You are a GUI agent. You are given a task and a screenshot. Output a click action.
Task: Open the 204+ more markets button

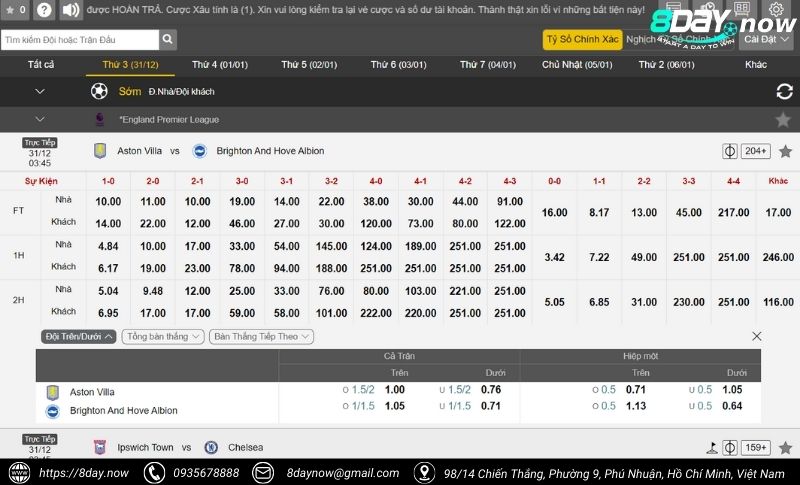pyautogui.click(x=756, y=151)
